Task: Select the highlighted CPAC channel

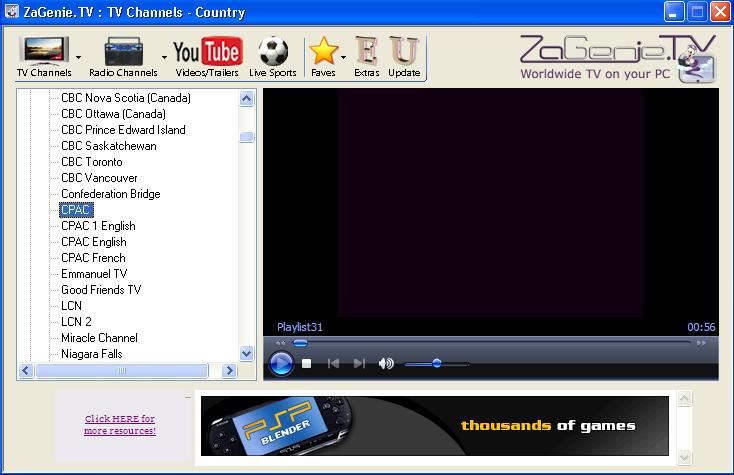Action: (x=76, y=210)
